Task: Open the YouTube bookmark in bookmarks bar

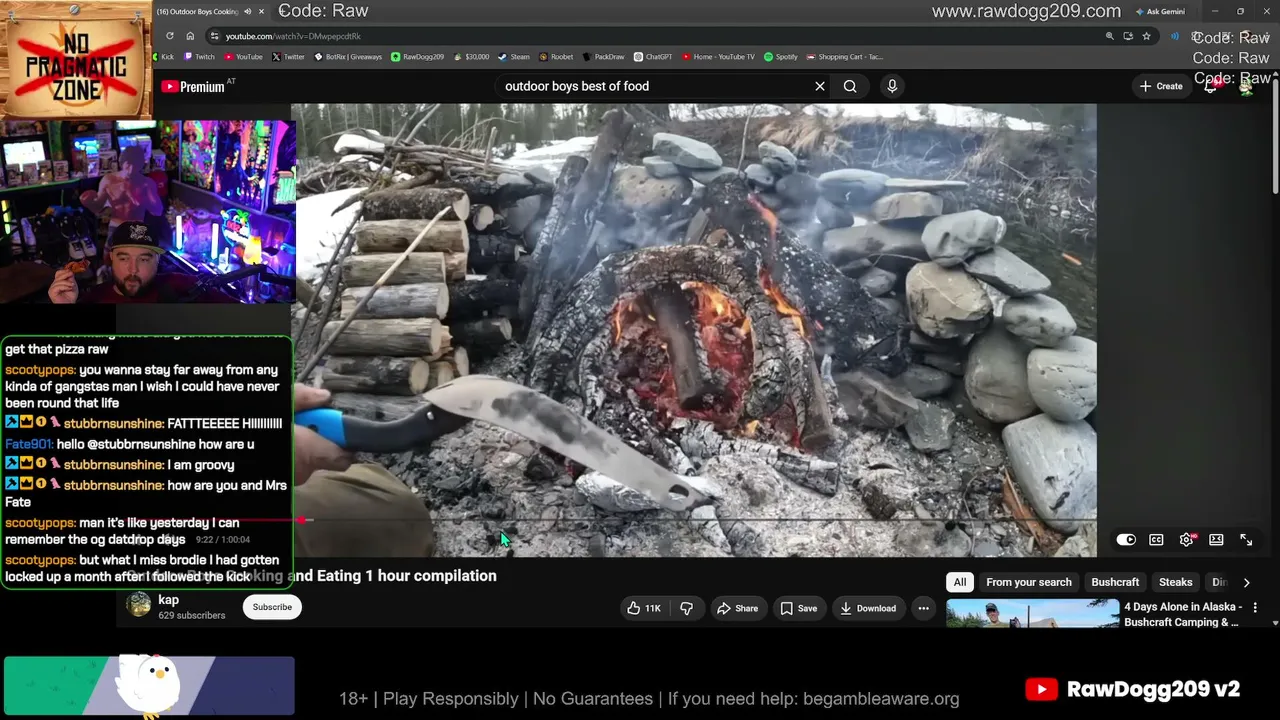Action: point(244,57)
